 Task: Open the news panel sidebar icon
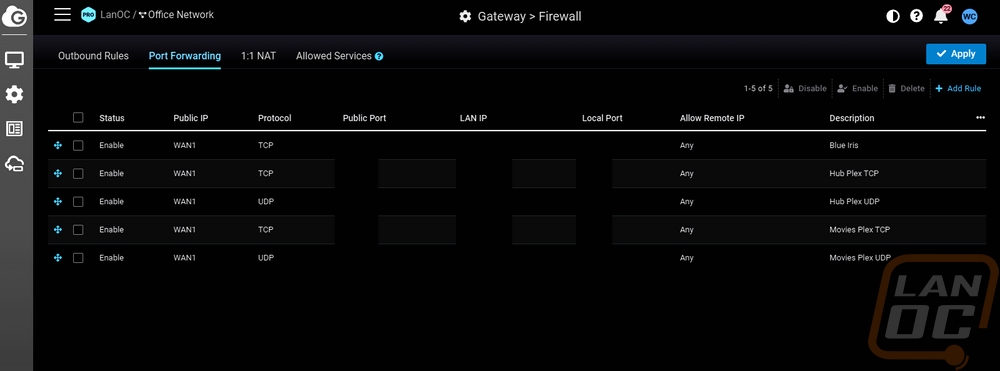(15, 129)
